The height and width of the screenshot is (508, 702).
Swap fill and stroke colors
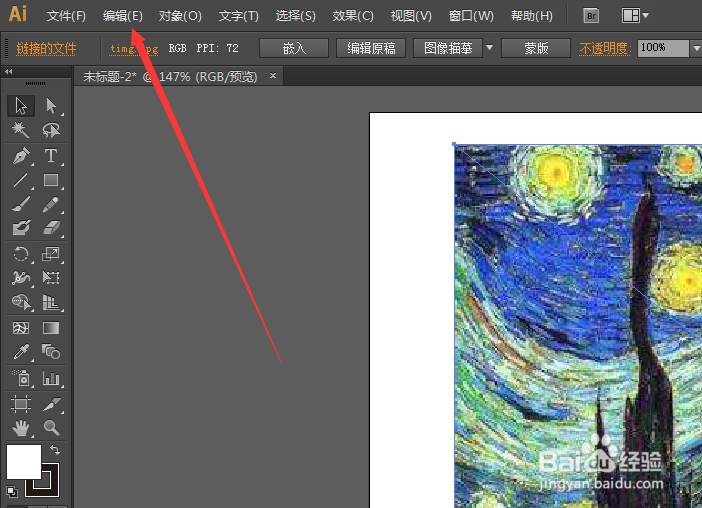tap(55, 449)
